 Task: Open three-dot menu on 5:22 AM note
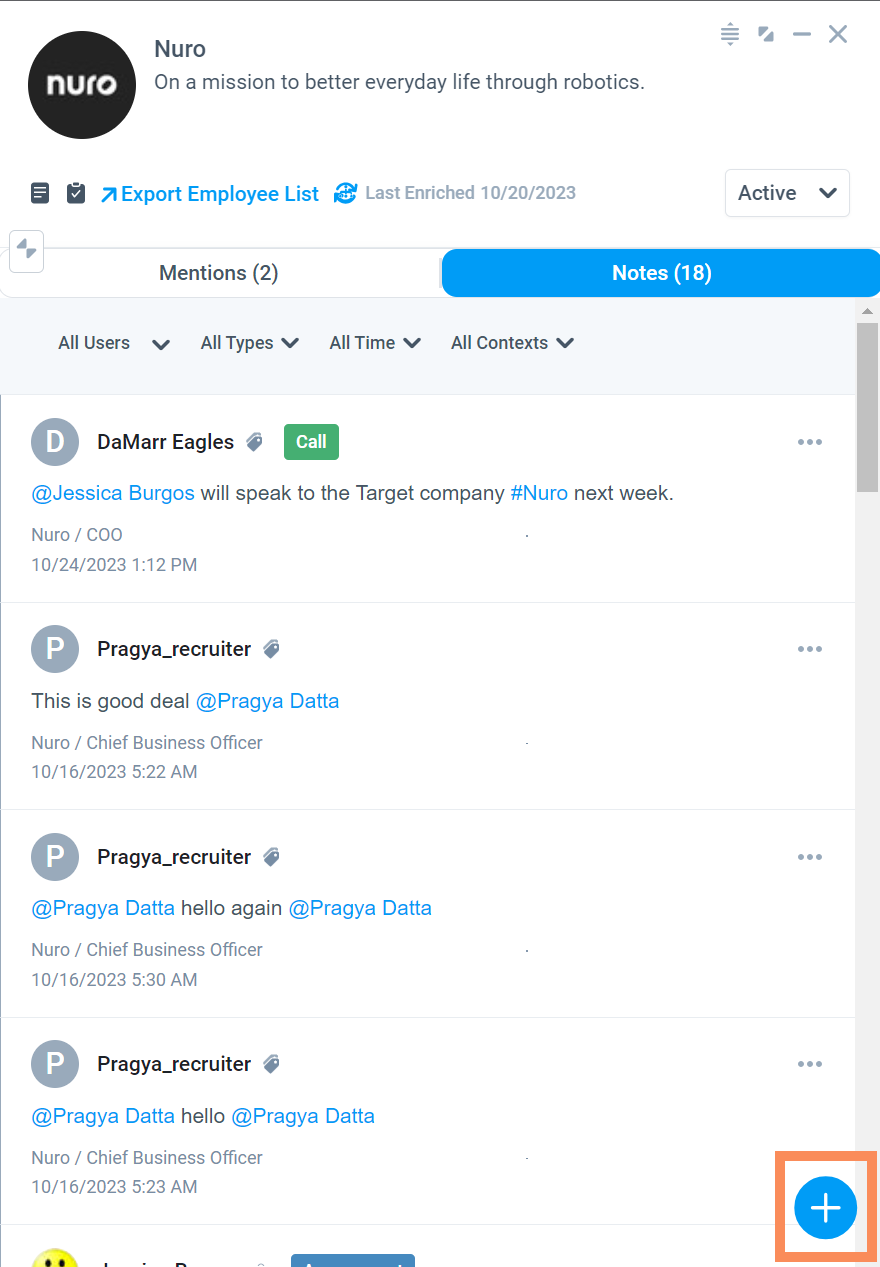pyautogui.click(x=810, y=649)
